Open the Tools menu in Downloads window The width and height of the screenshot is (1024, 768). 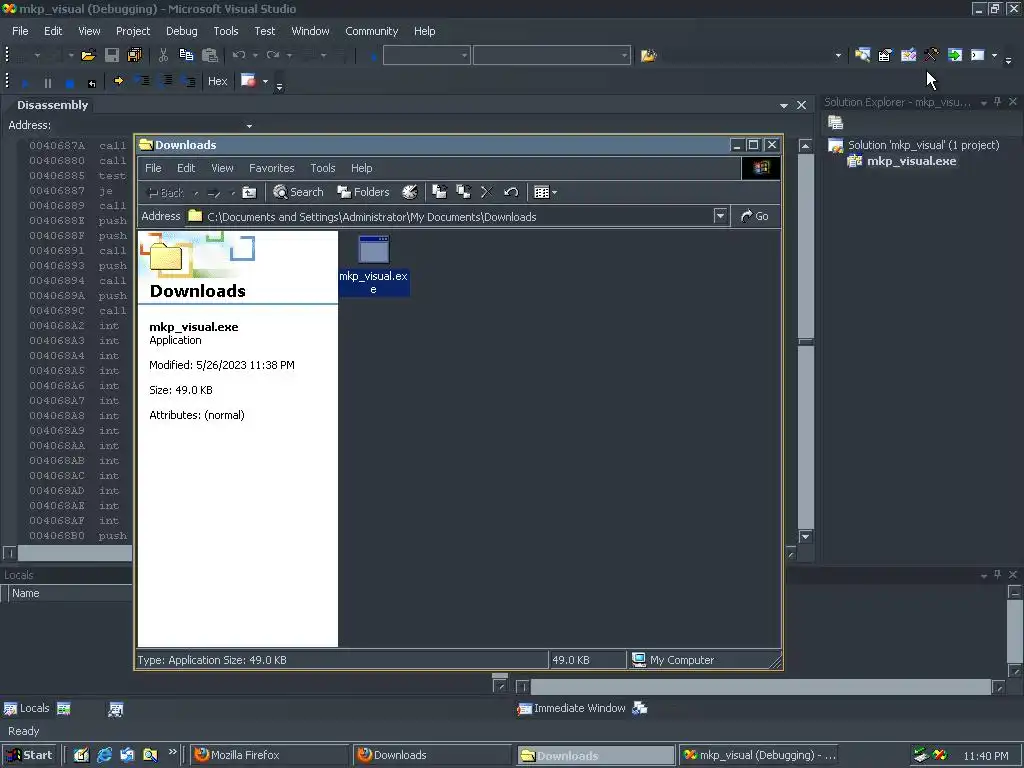tap(323, 168)
